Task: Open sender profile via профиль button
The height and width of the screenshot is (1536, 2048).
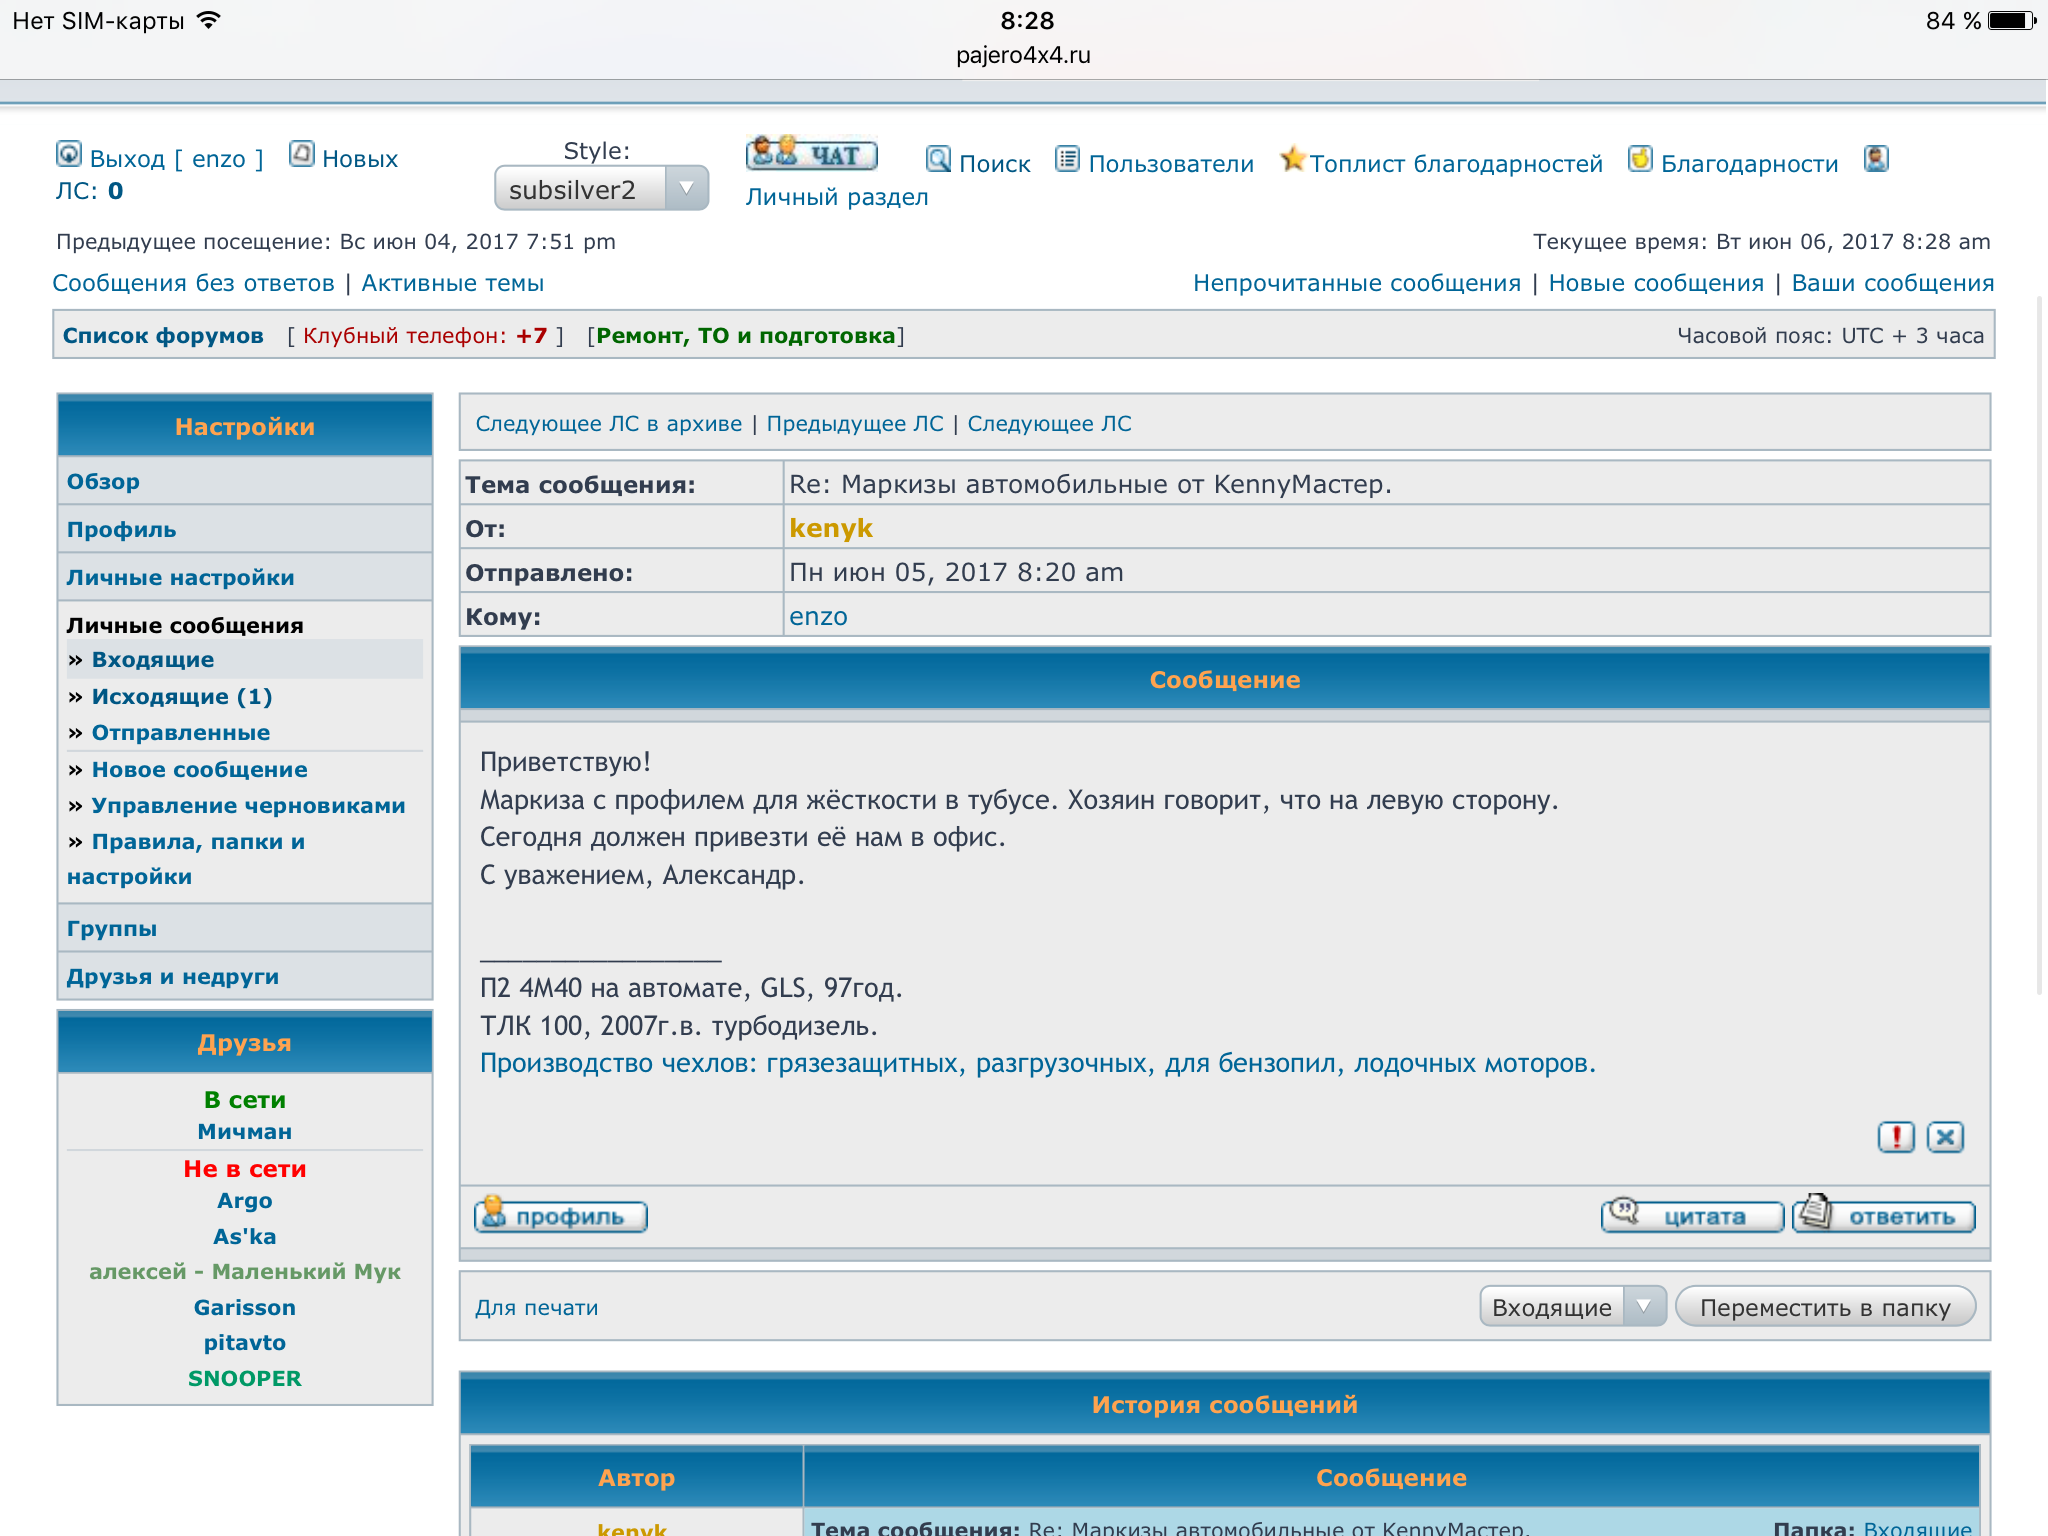Action: pos(561,1216)
